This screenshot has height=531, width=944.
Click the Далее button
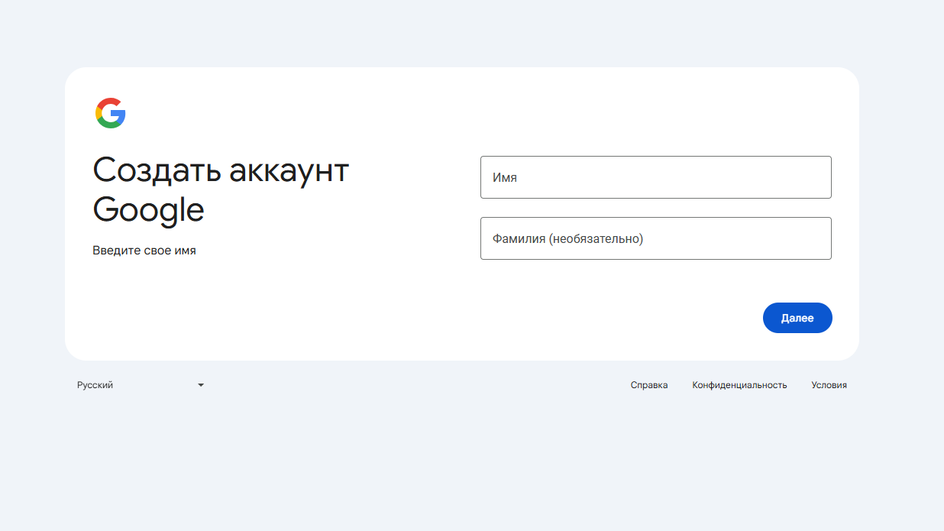click(797, 318)
